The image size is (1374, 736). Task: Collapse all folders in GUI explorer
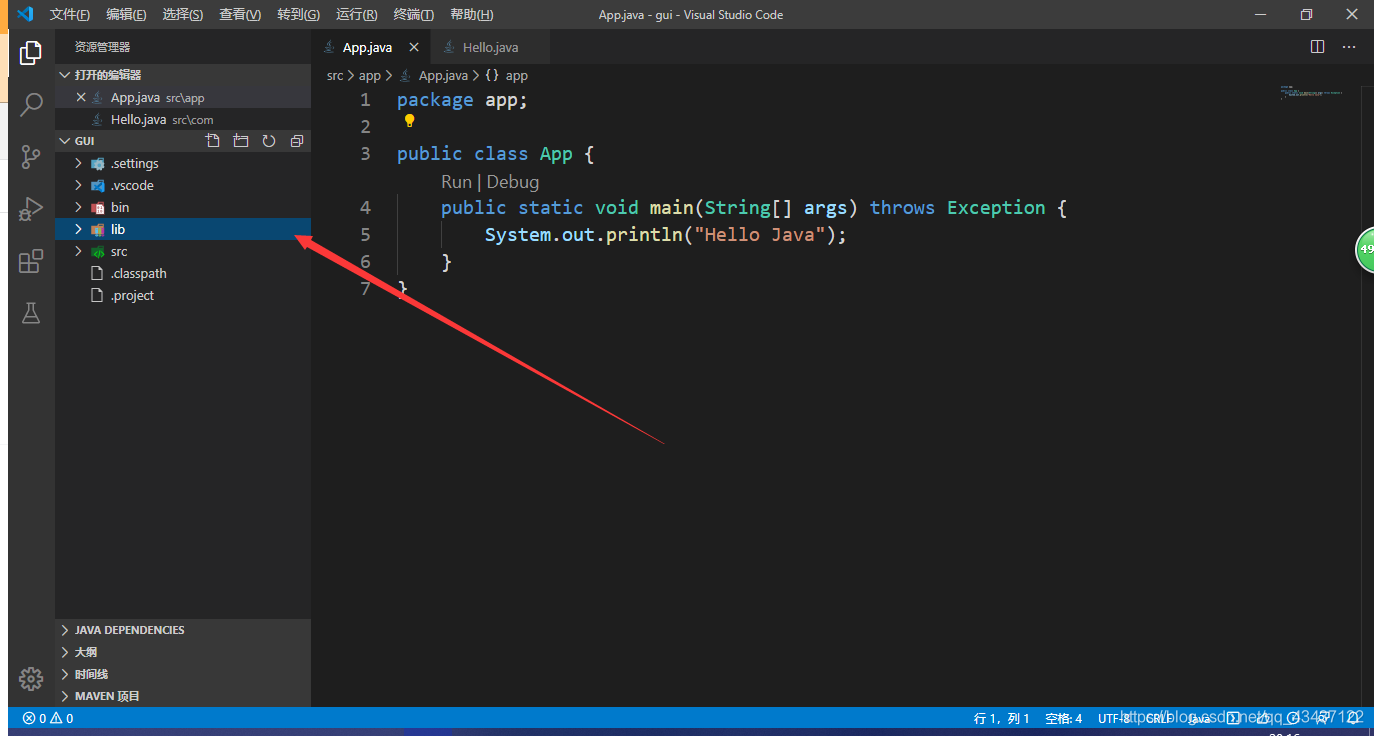[x=296, y=141]
